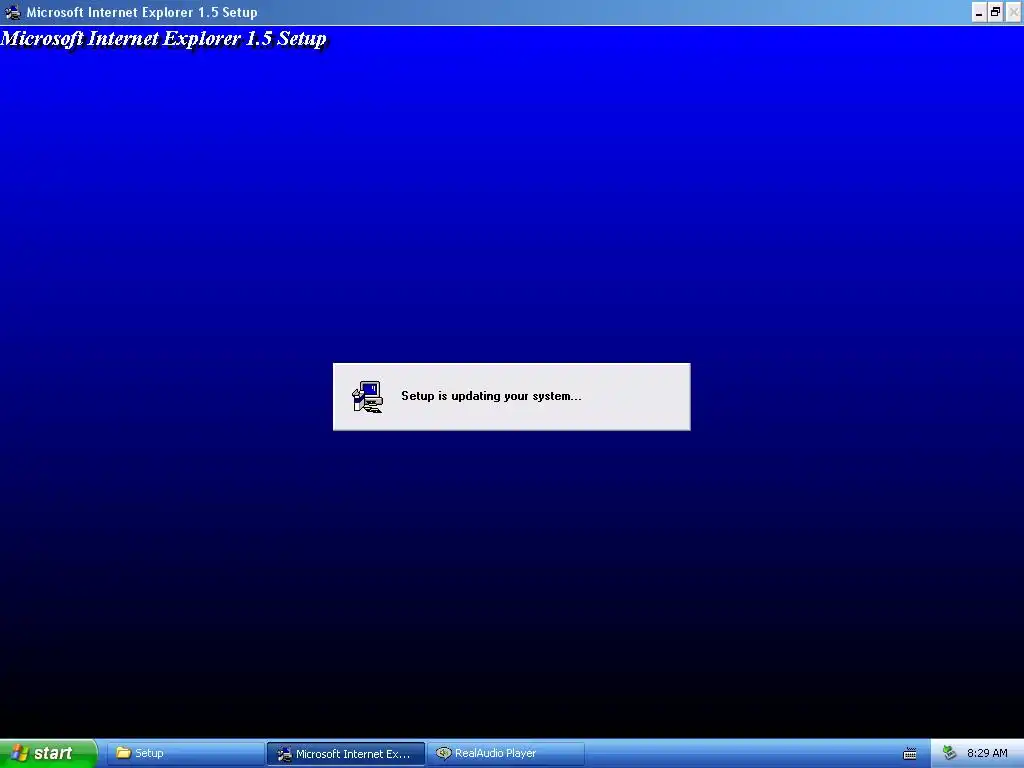The height and width of the screenshot is (768, 1024).
Task: Select the Microsoft Internet Ex... taskbar button
Action: tap(345, 754)
